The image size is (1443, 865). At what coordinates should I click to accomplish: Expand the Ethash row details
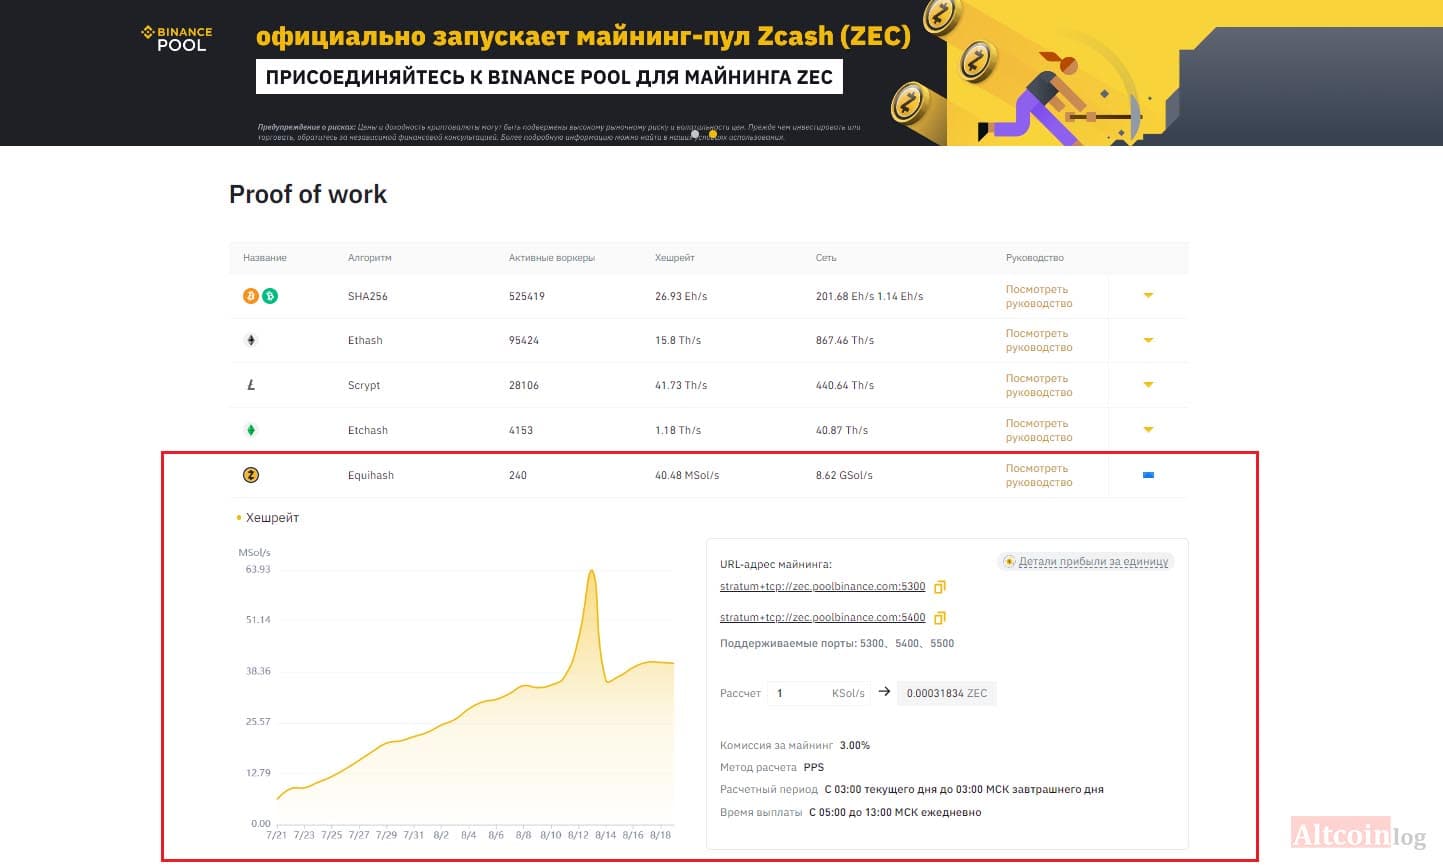[1148, 340]
